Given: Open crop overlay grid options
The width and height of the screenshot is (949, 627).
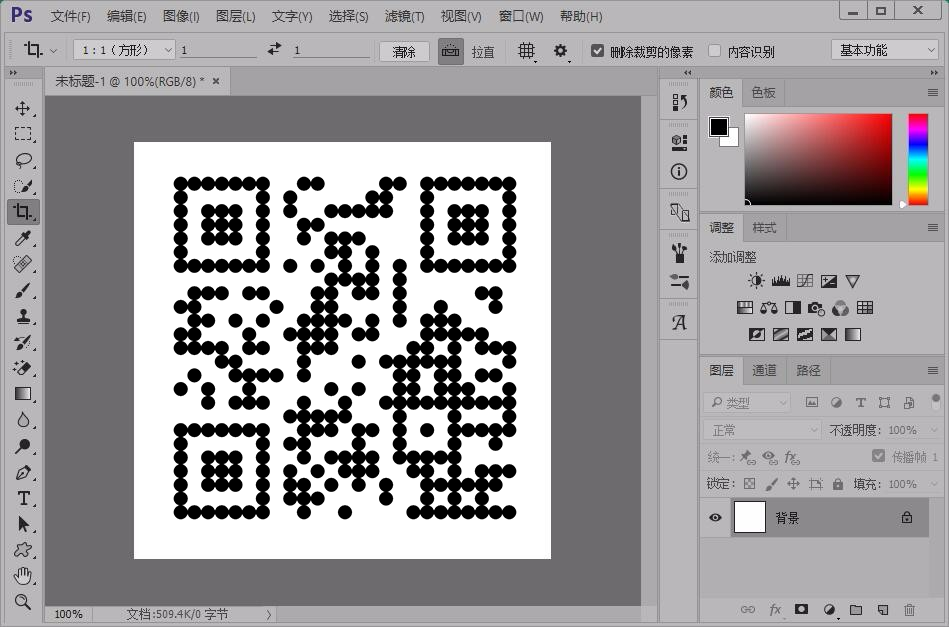Looking at the screenshot, I should [527, 51].
